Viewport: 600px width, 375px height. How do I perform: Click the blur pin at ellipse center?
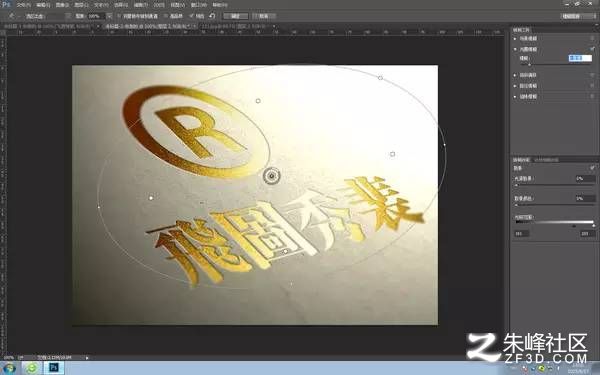point(272,176)
